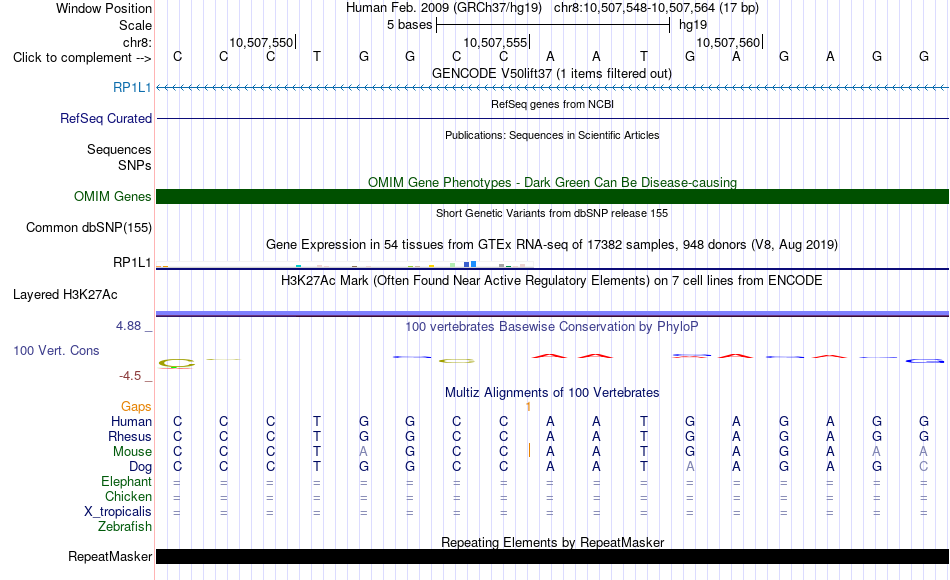Click the coordinate label 10,507,560
Screen dimensions: 950x580
click(x=728, y=42)
